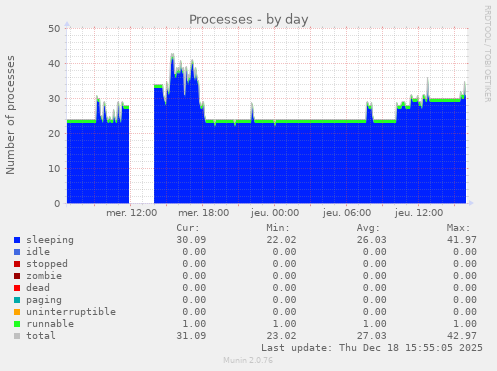
Task: Click total minimum value 23.02
Action: point(281,336)
